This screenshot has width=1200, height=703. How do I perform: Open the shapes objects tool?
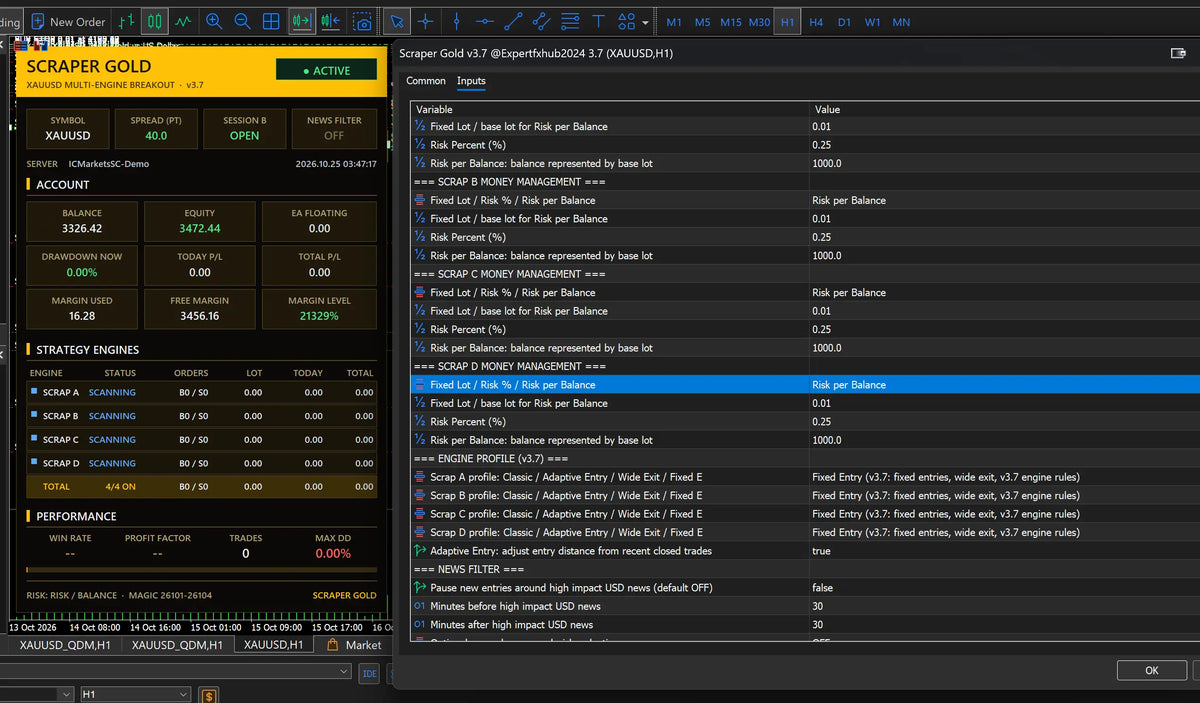pos(627,21)
